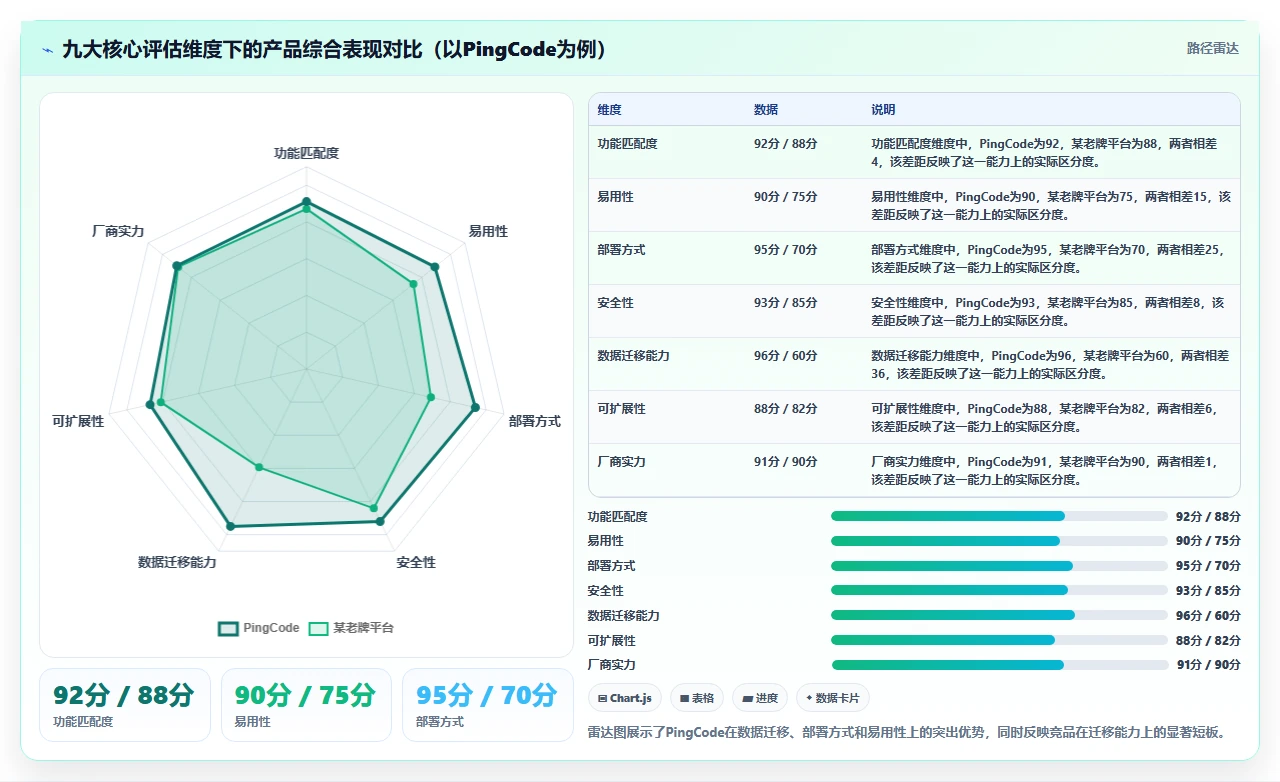Toggle 某老牌平台 legend swatch
This screenshot has height=782, width=1280.
pos(318,629)
